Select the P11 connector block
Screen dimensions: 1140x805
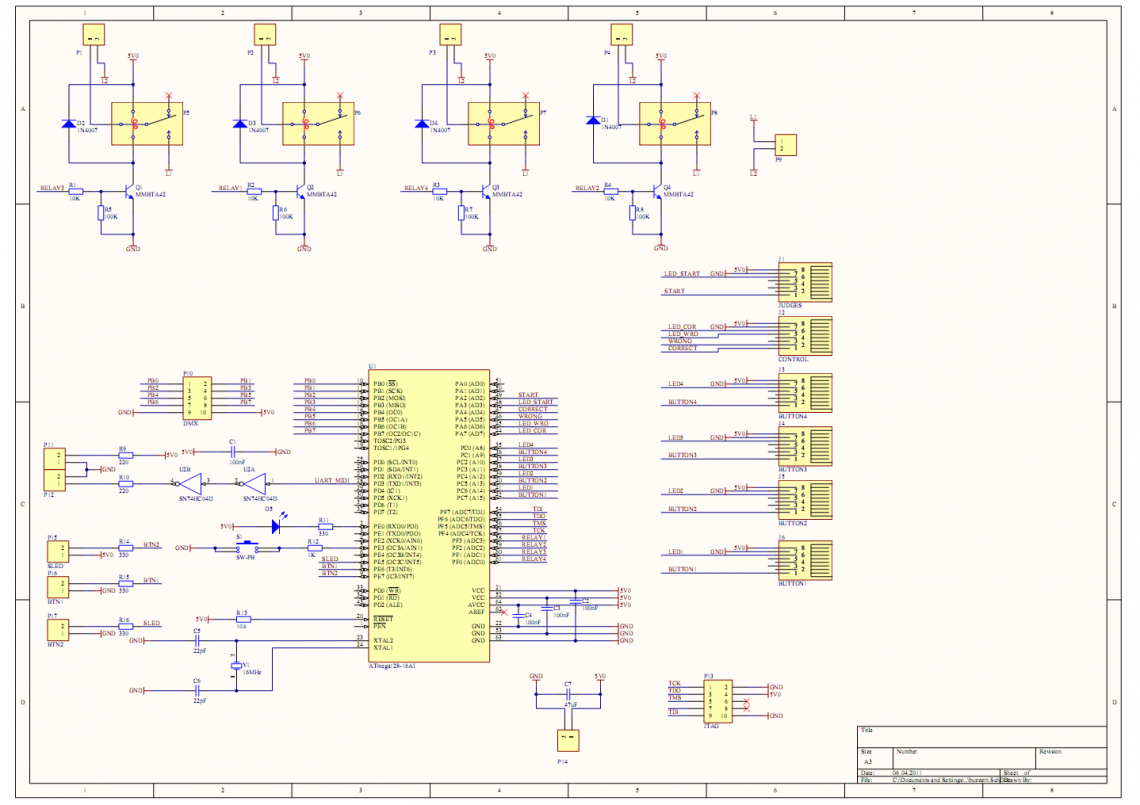(x=55, y=459)
